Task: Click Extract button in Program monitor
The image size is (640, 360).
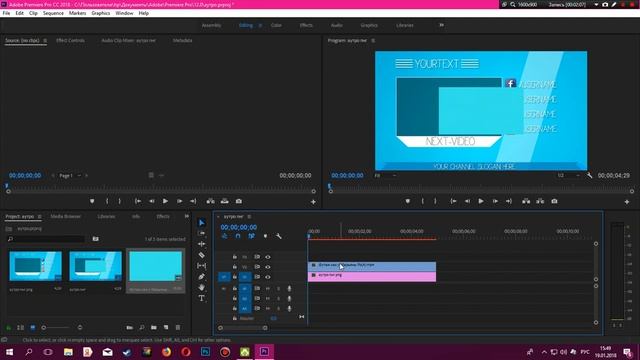Action: pyautogui.click(x=540, y=201)
